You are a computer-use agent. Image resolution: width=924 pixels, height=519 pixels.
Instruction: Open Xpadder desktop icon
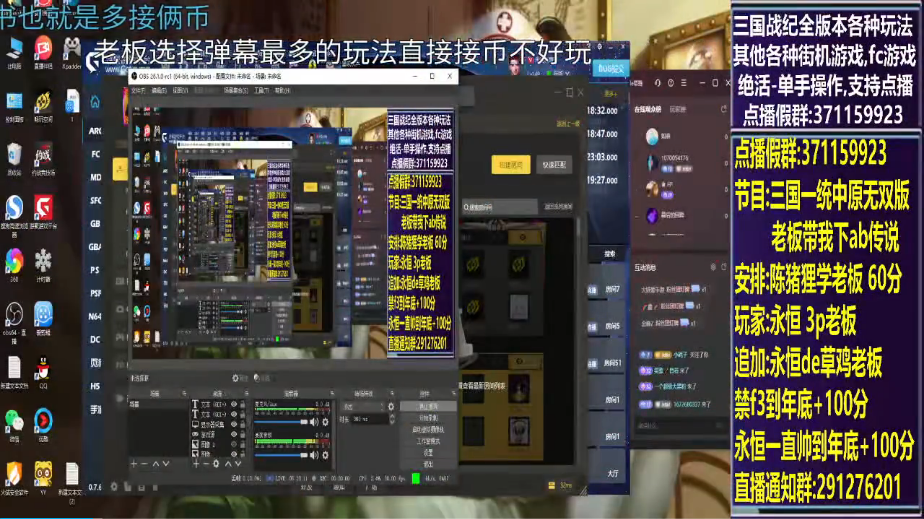coord(71,53)
